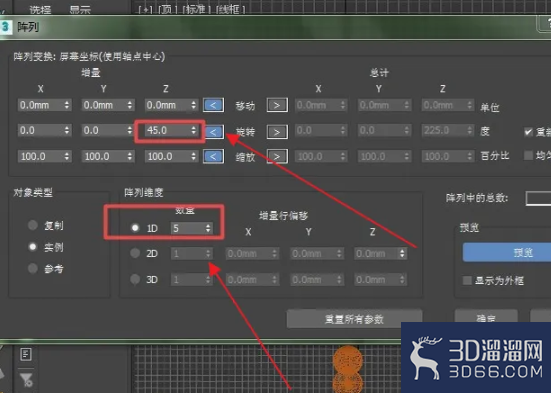Click the 2D row offset Z spinner arrows
Image resolution: width=551 pixels, height=393 pixels.
(x=402, y=253)
